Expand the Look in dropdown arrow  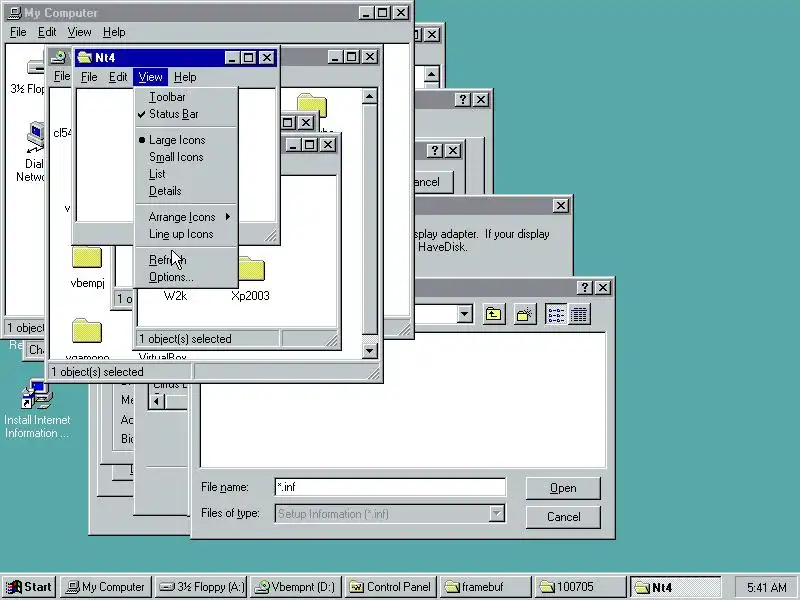464,314
